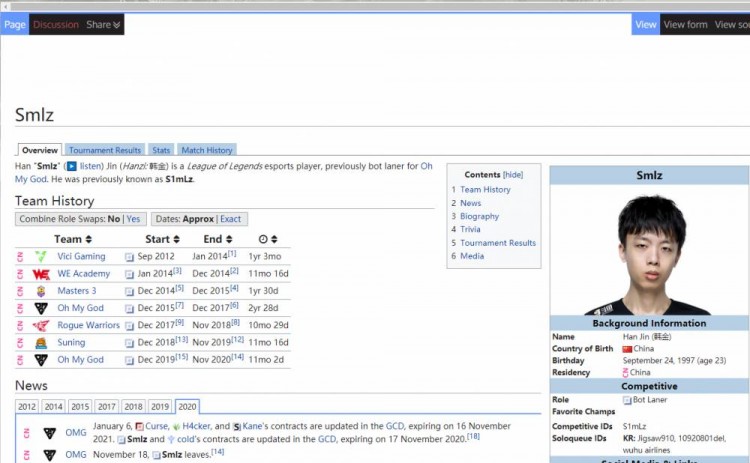The height and width of the screenshot is (463, 750).
Task: Jump to Biography in Contents
Action: (x=479, y=216)
